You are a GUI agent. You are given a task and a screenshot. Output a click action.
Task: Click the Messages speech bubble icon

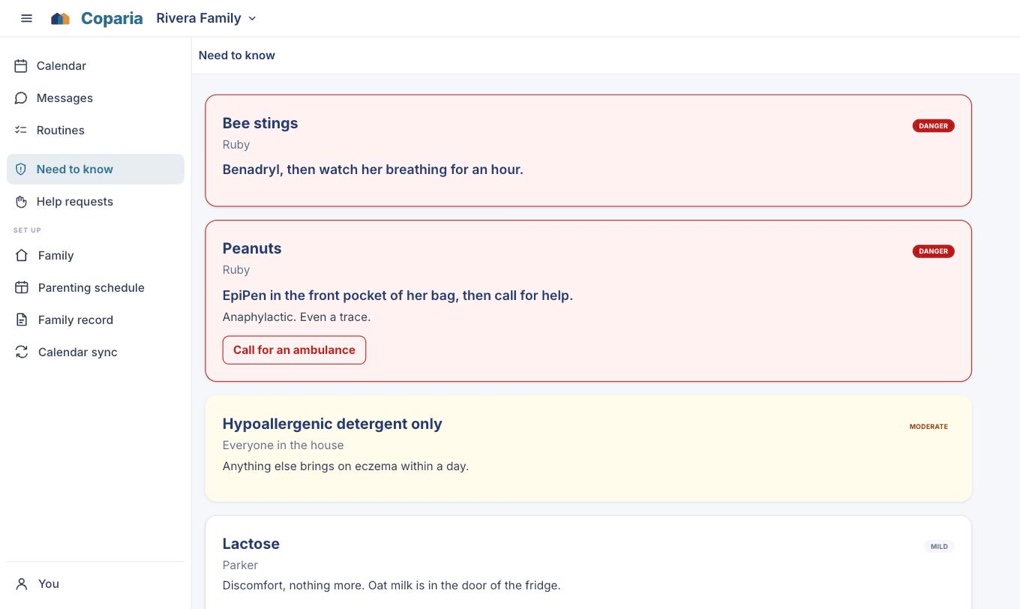point(21,98)
